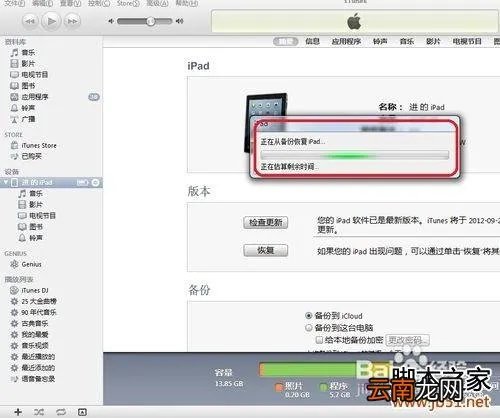Enable the 给本地备份加密 checkbox
The width and height of the screenshot is (500, 418).
coord(319,340)
